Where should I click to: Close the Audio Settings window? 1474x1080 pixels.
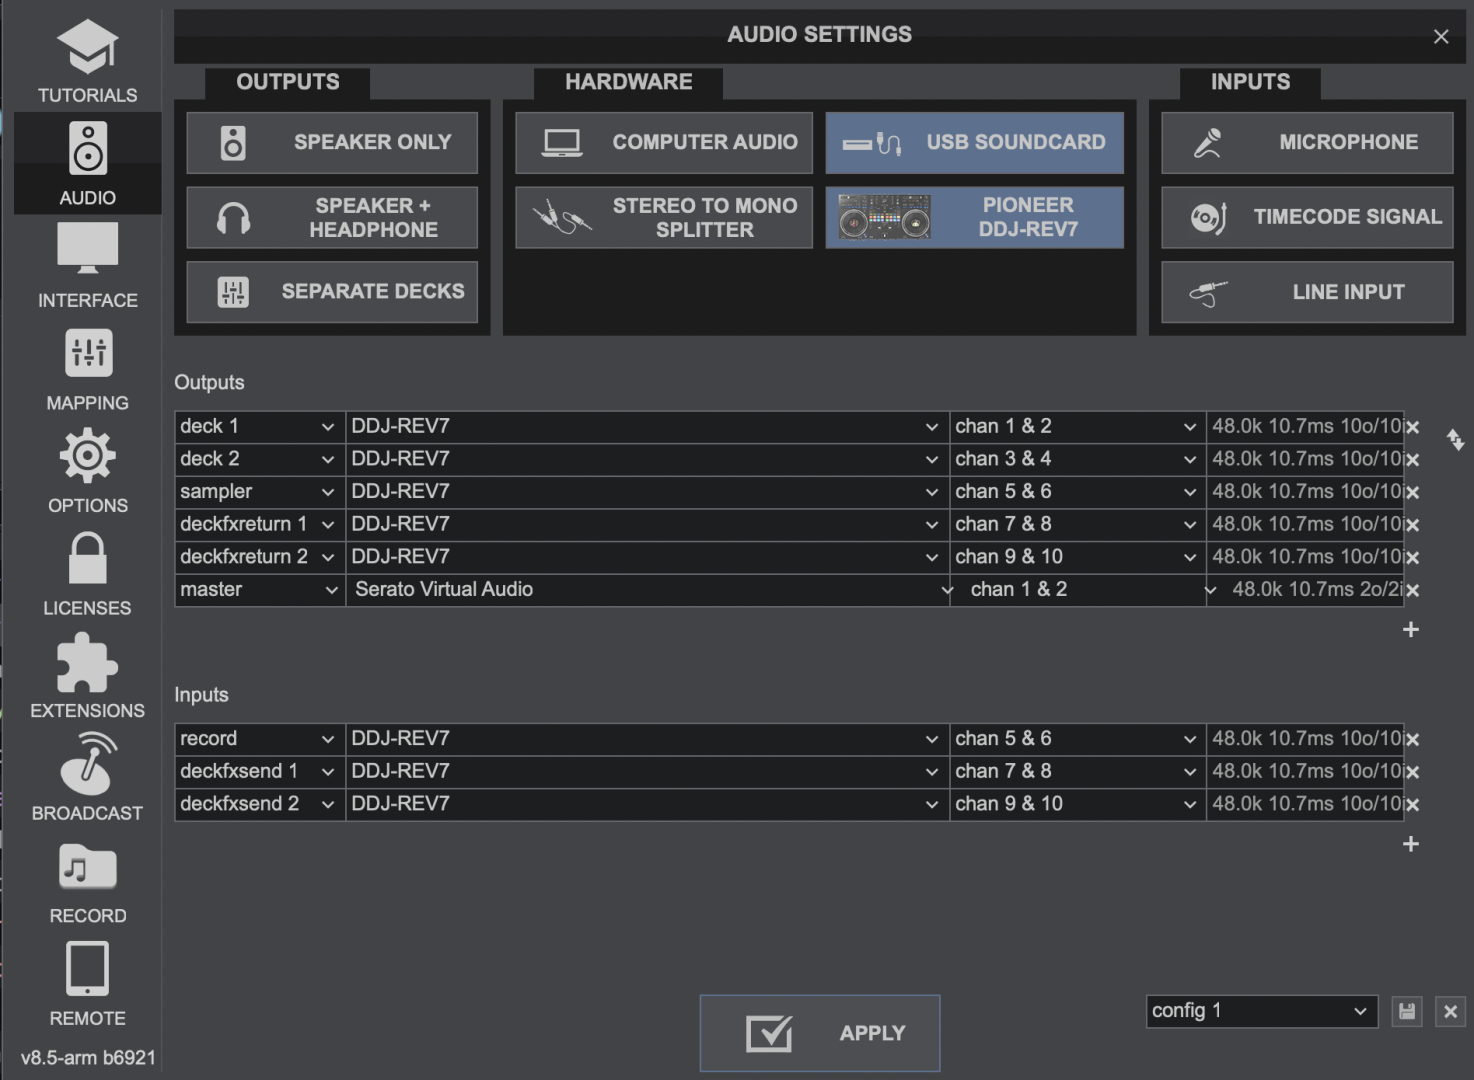click(x=1441, y=37)
